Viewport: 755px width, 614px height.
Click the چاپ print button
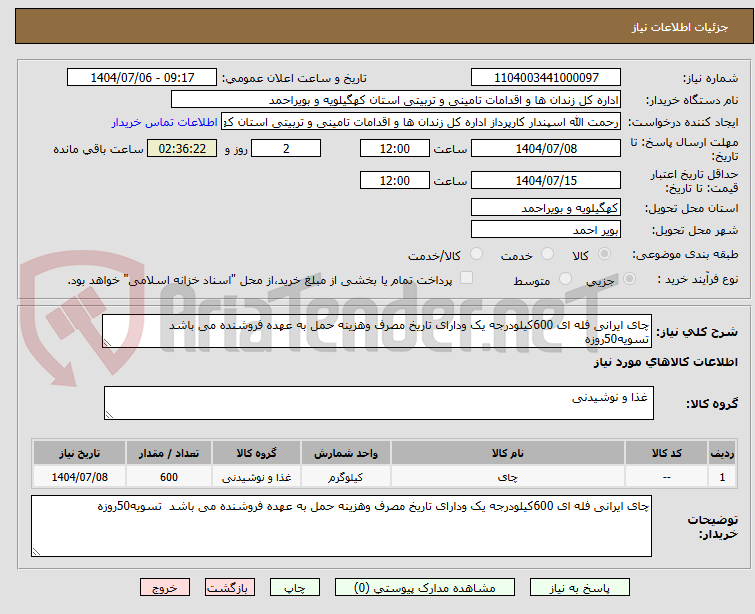click(295, 588)
